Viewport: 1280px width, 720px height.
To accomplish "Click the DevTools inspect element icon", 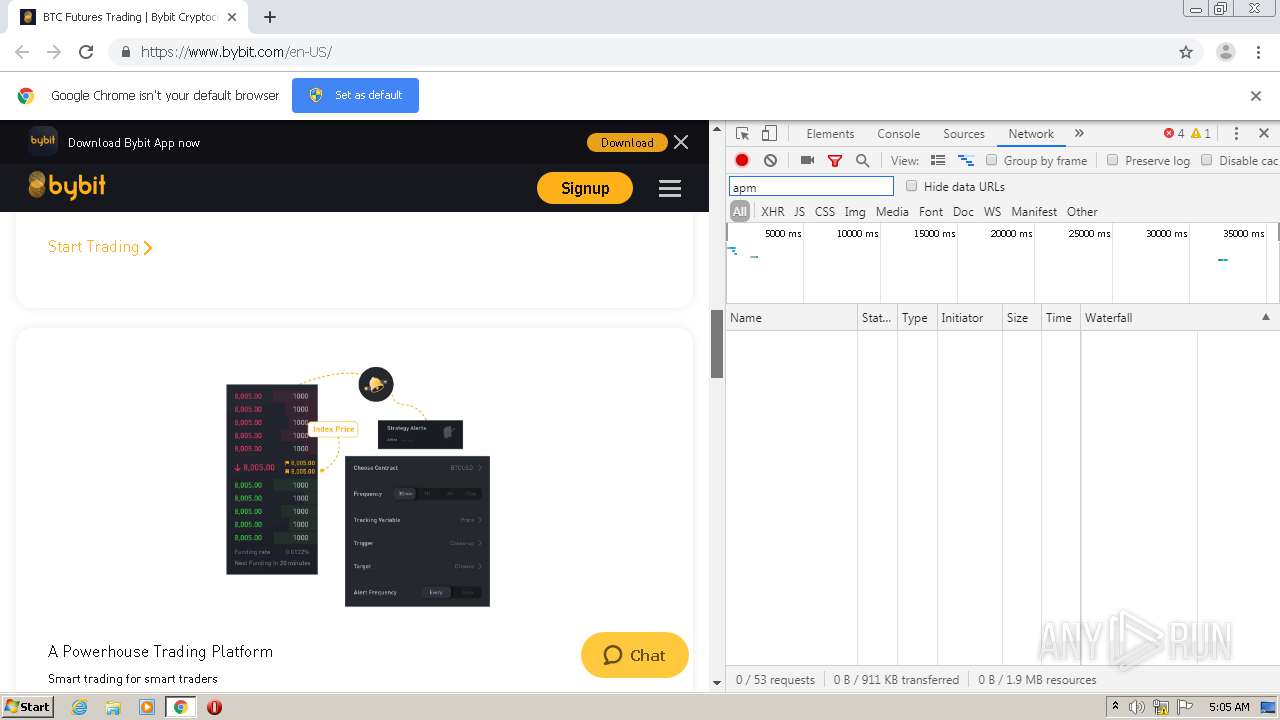I will coord(742,133).
